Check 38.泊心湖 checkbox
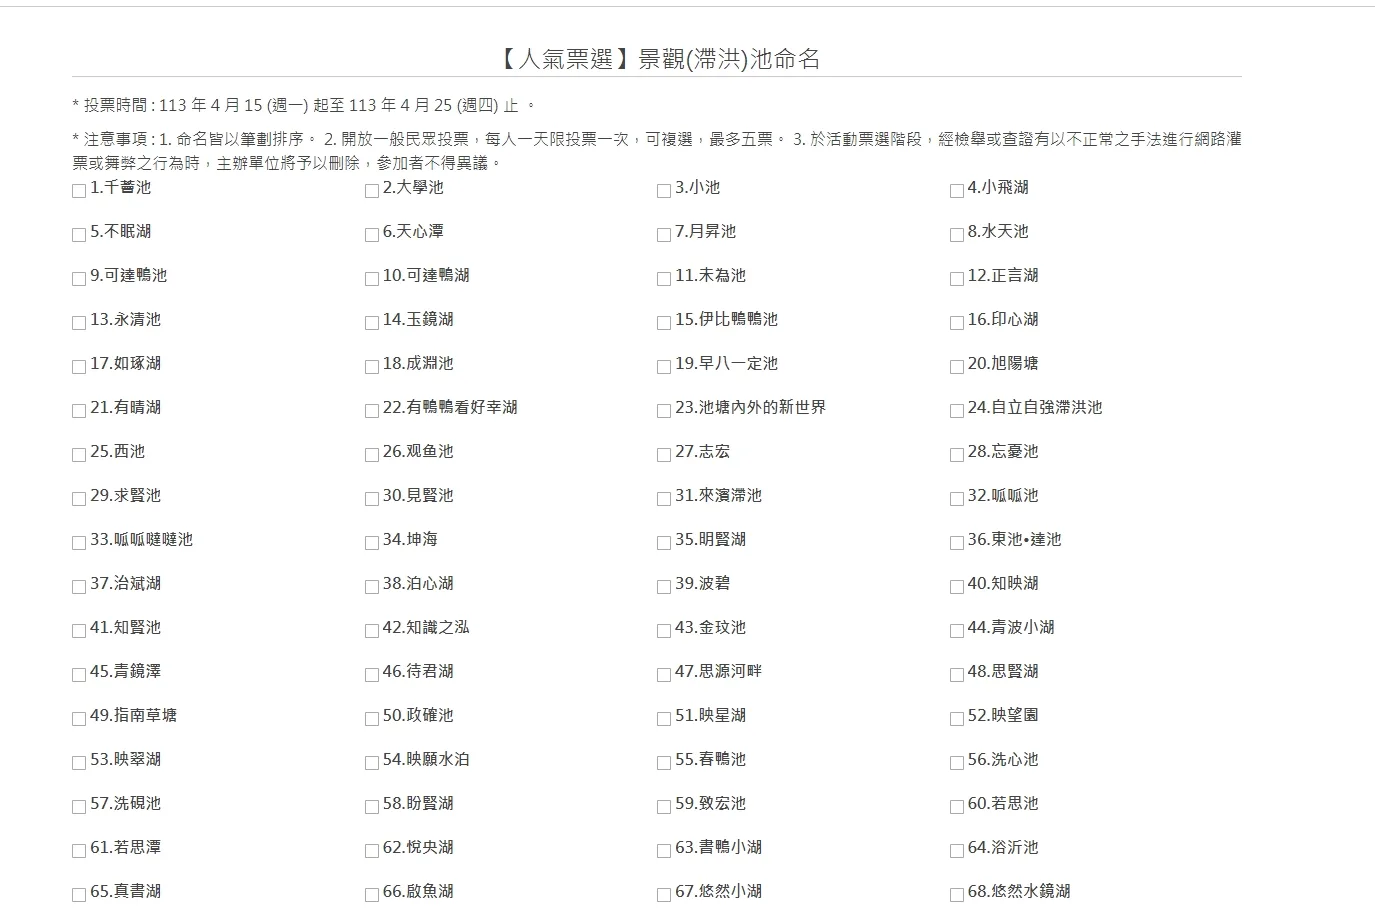 coord(372,587)
